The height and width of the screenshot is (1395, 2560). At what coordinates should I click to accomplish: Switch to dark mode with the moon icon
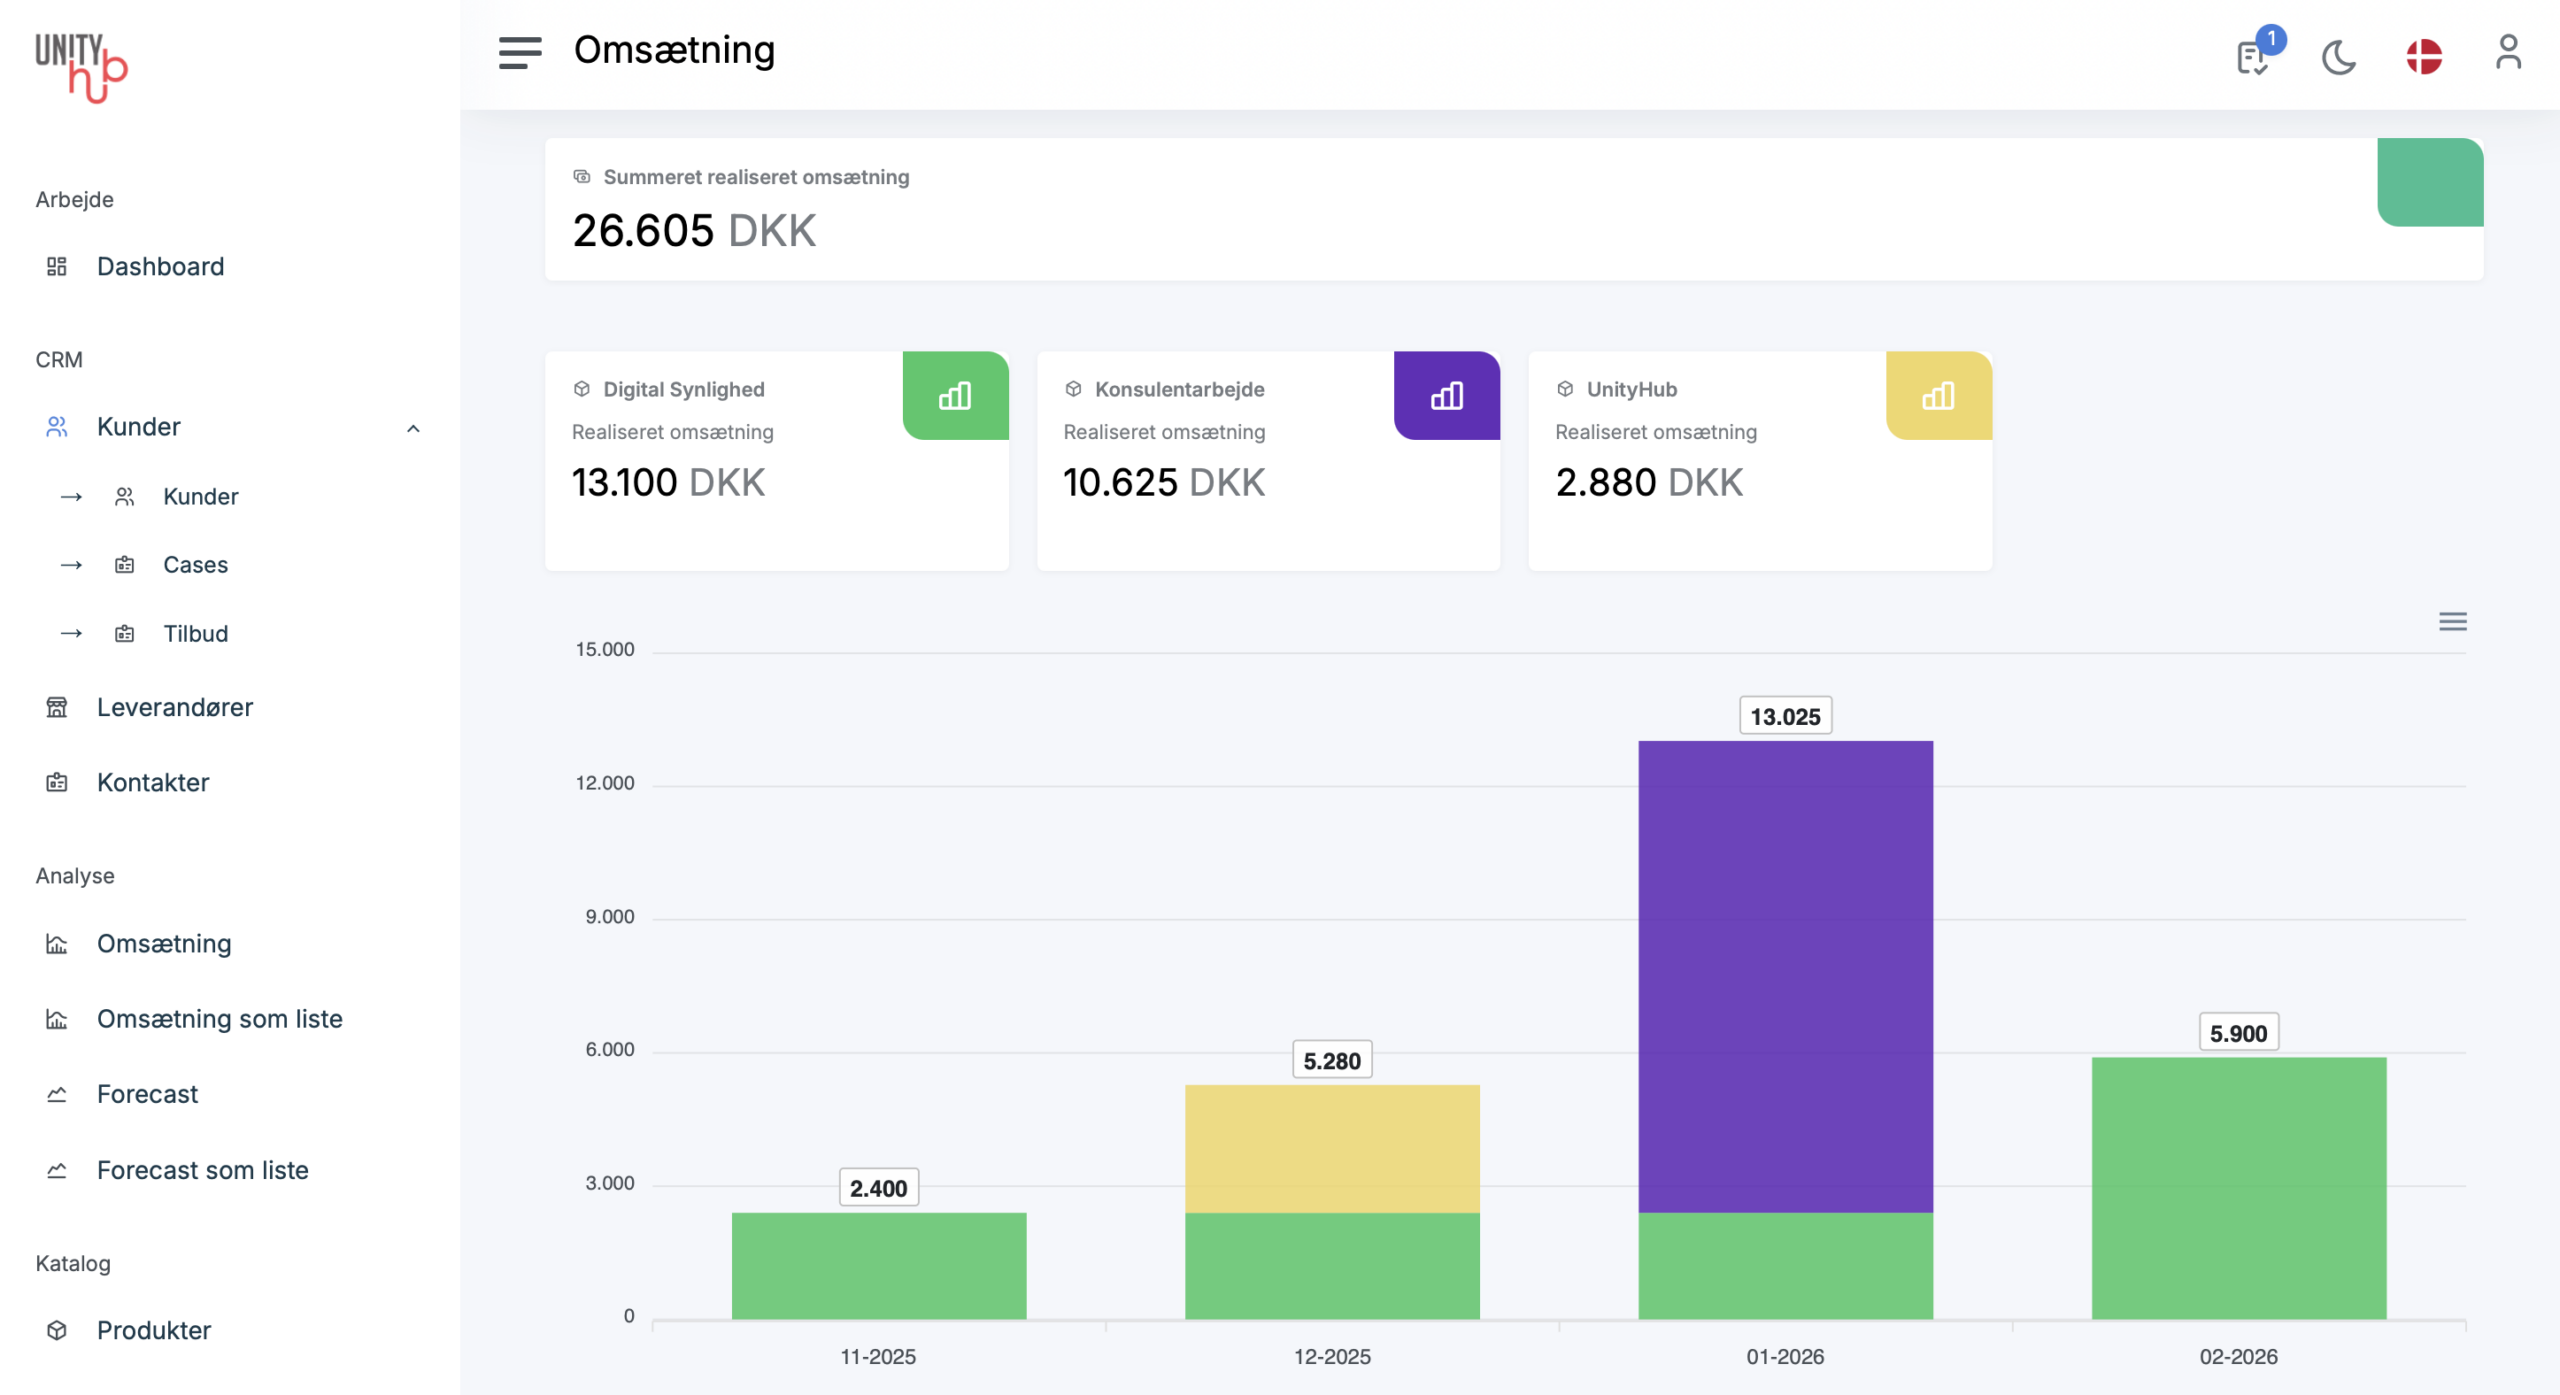coord(2338,56)
